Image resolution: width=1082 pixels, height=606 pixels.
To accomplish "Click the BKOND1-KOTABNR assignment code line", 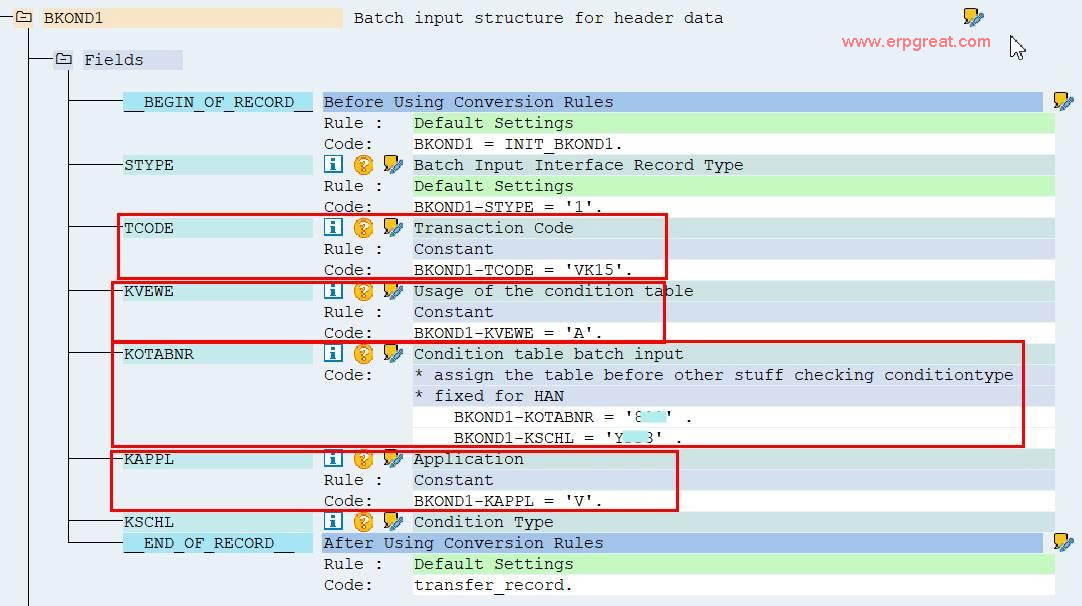I will 573,417.
